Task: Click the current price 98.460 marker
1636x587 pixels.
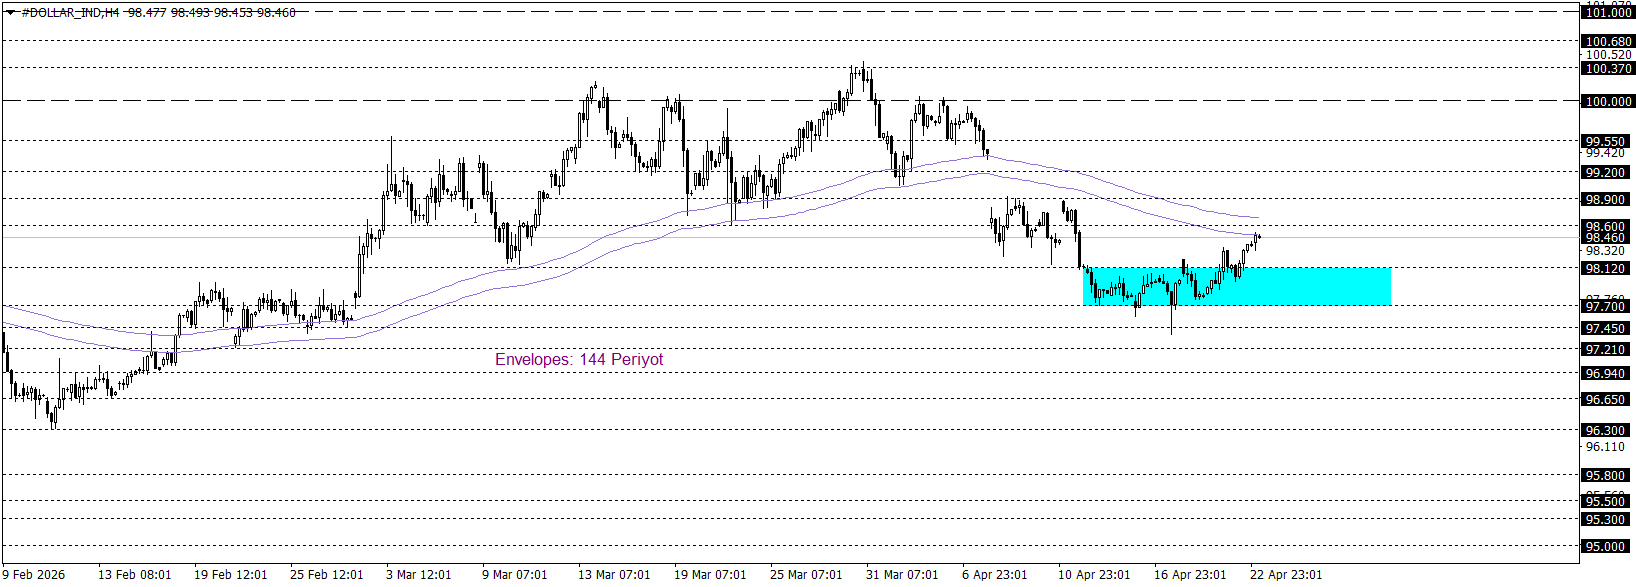Action: (1606, 238)
